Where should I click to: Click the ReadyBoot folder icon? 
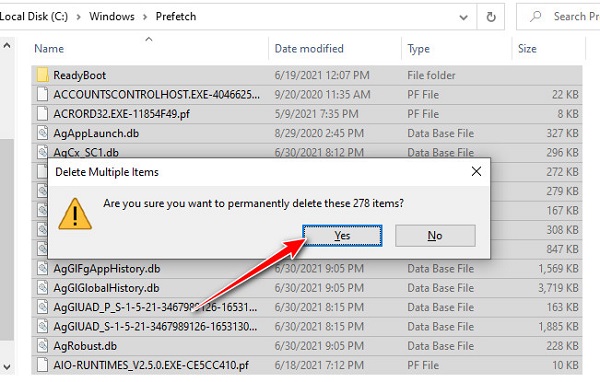pyautogui.click(x=42, y=75)
